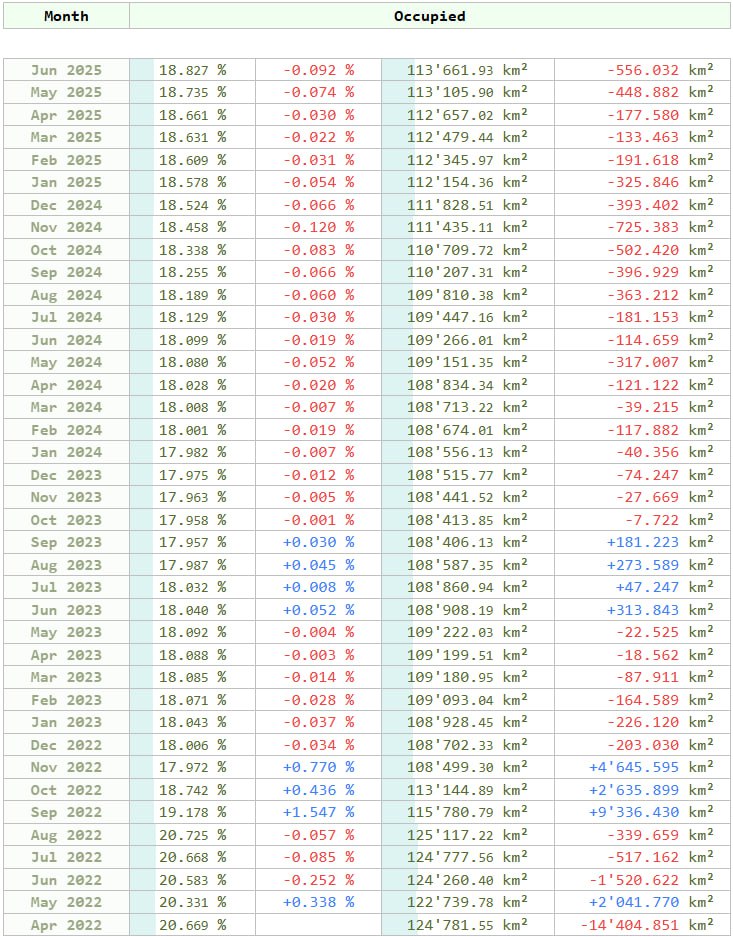Select the Apr 2025 row label

coord(66,115)
